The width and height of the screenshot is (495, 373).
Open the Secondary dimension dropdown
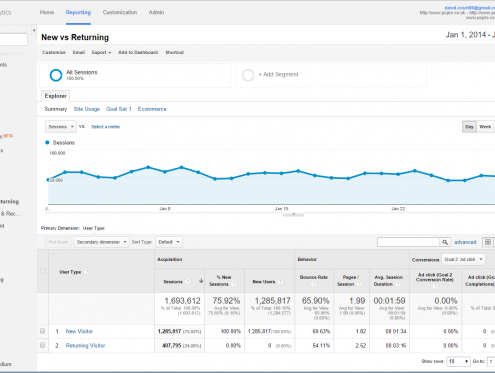point(101,242)
